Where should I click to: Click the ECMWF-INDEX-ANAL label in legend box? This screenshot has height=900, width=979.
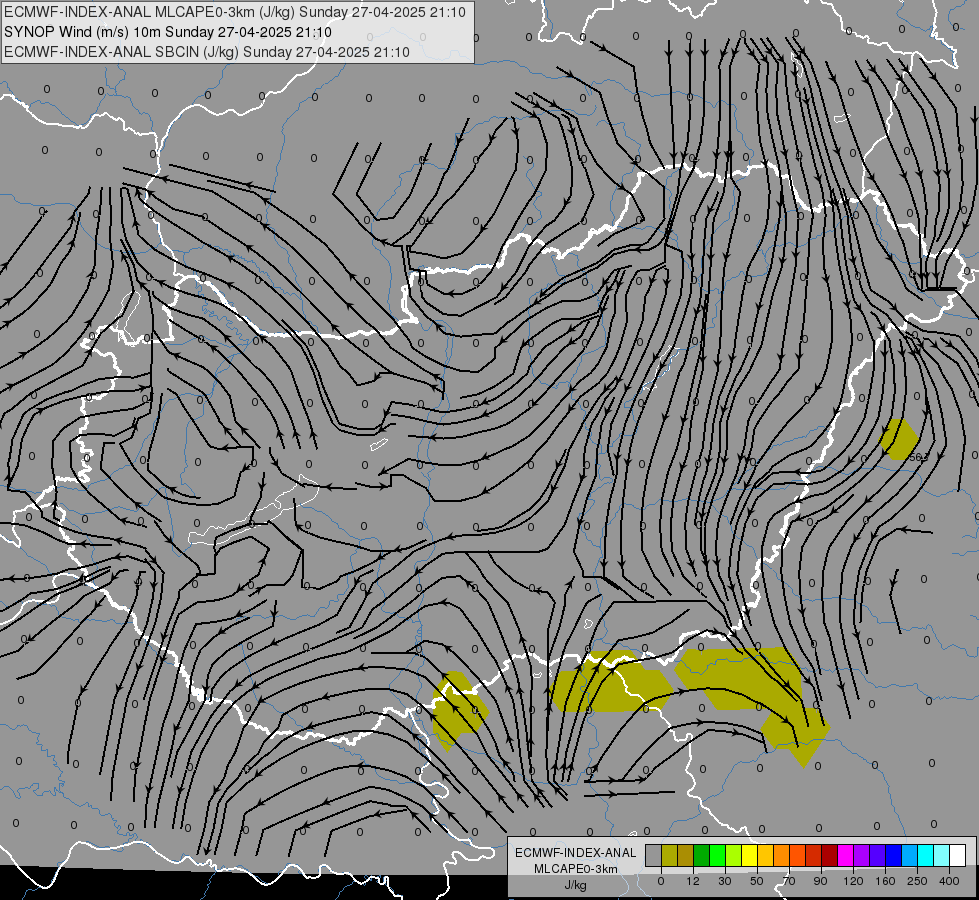(x=575, y=853)
